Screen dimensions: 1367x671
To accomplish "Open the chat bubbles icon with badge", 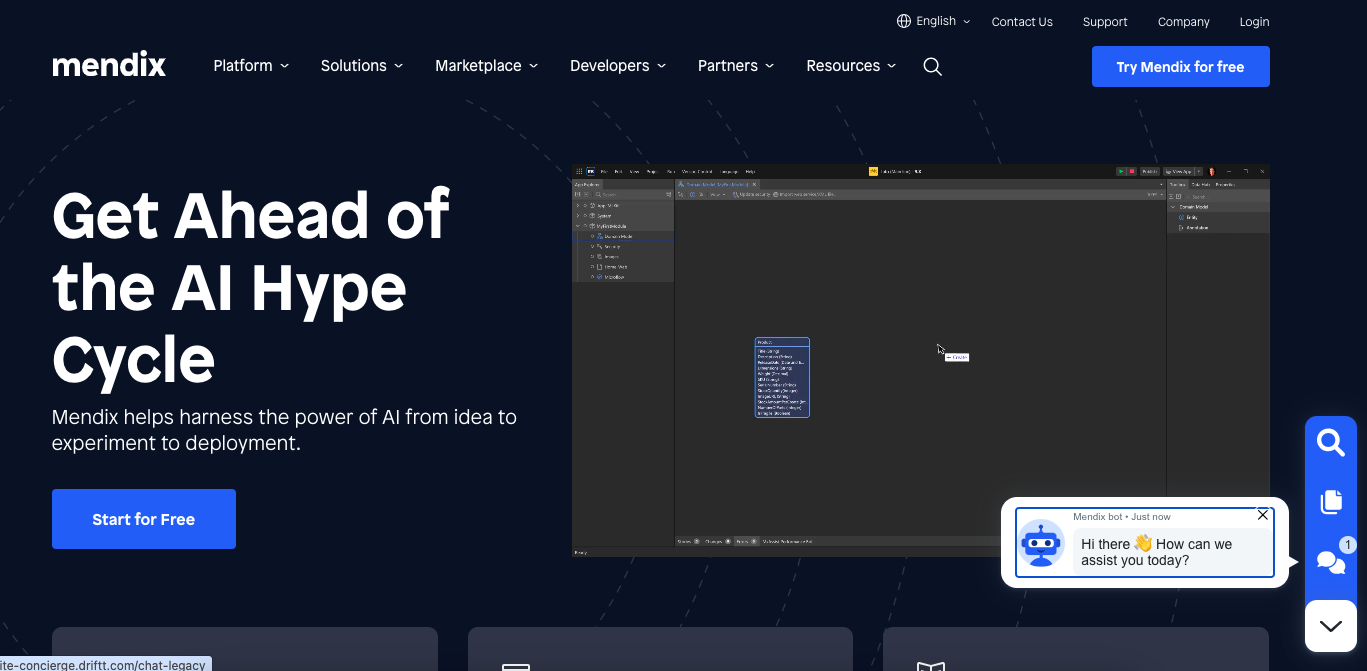I will (x=1331, y=562).
